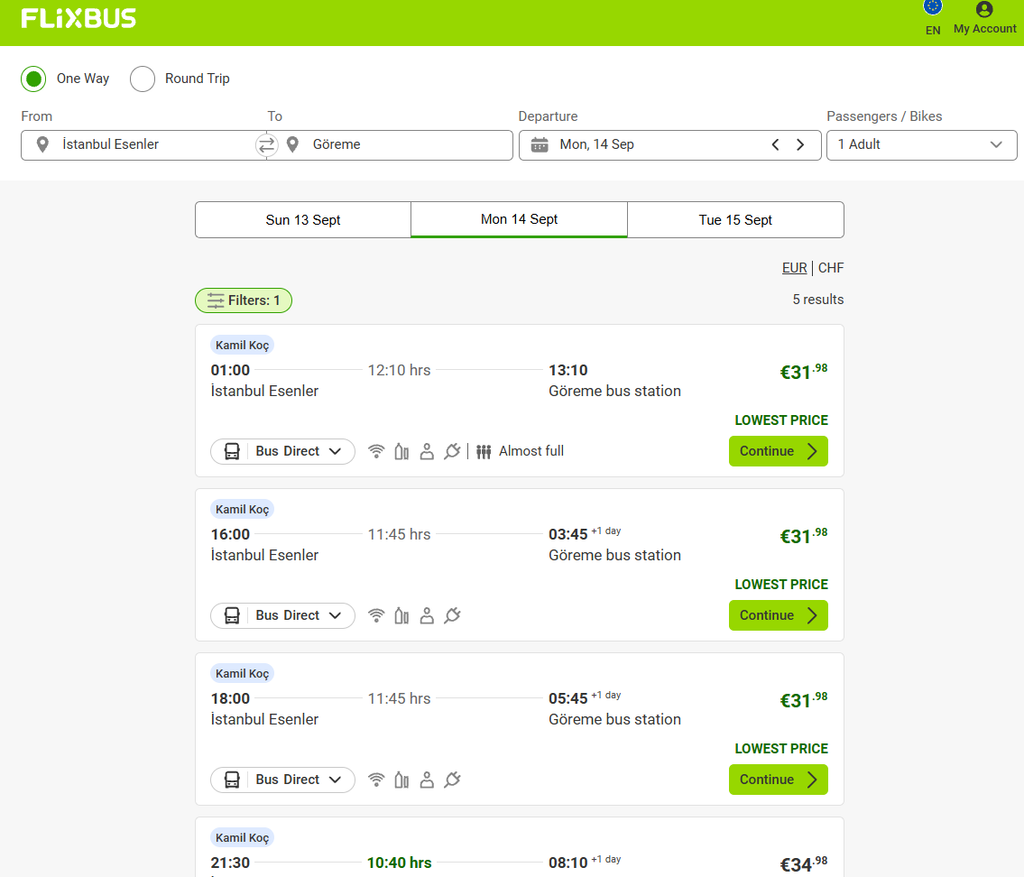The width and height of the screenshot is (1024, 877).
Task: Click the luggage icon on the 18:00 trip
Action: tap(402, 779)
